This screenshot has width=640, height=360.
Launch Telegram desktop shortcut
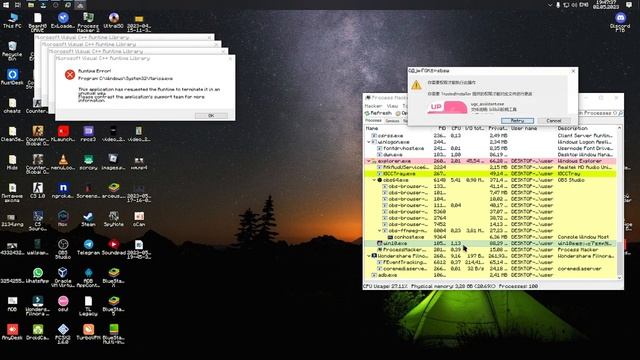click(88, 247)
